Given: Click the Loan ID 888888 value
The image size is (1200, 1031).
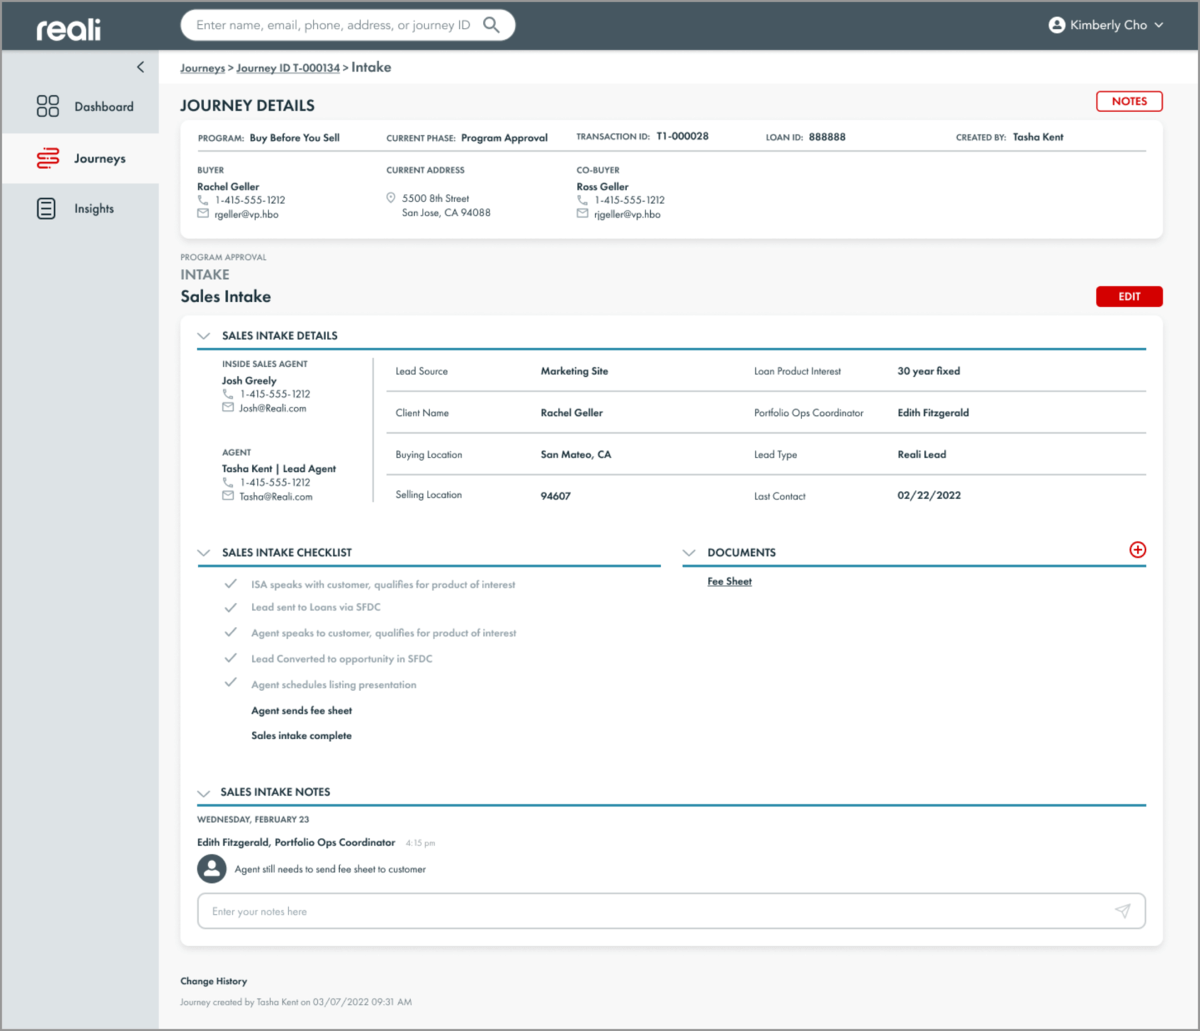Looking at the screenshot, I should tap(827, 137).
